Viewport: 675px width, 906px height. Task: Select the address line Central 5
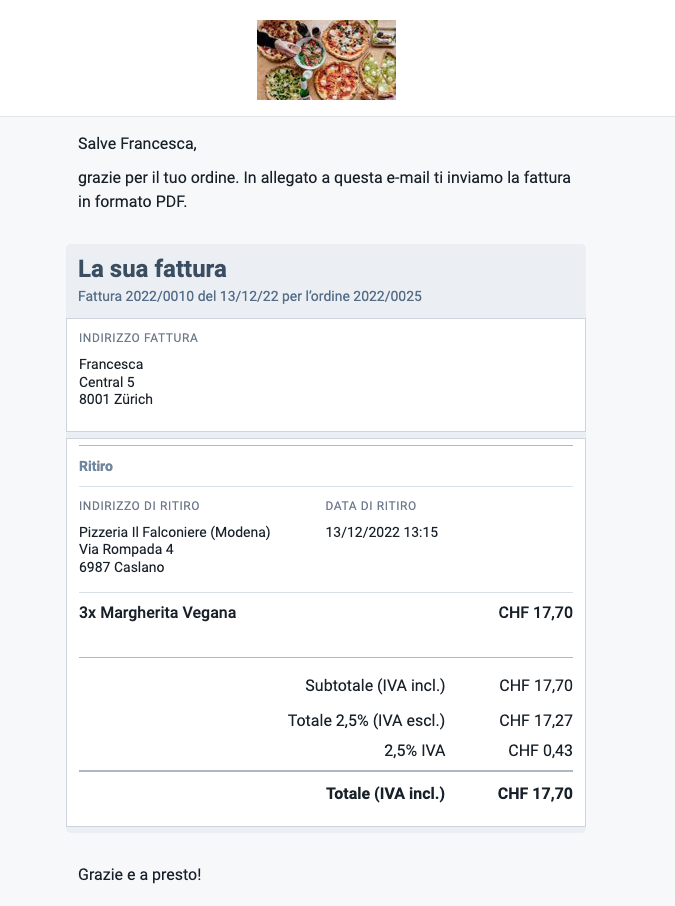tap(106, 382)
